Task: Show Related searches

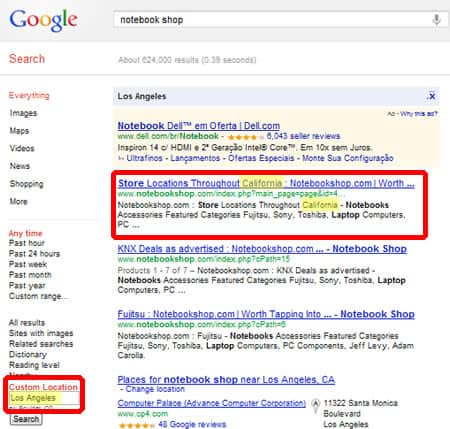Action: [x=41, y=344]
